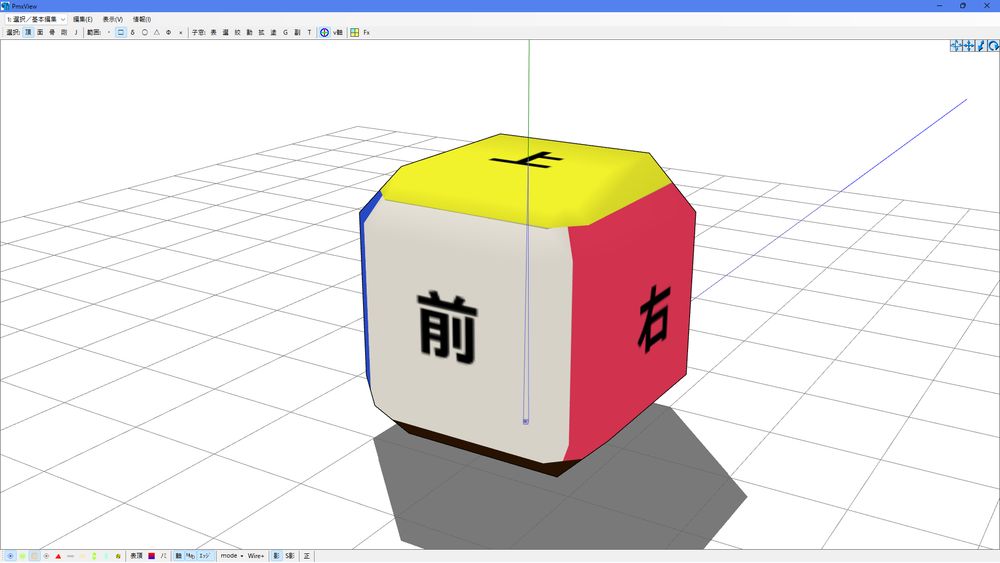The height and width of the screenshot is (563, 1000).
Task: Open the 情報(I) menu
Action: pyautogui.click(x=142, y=19)
